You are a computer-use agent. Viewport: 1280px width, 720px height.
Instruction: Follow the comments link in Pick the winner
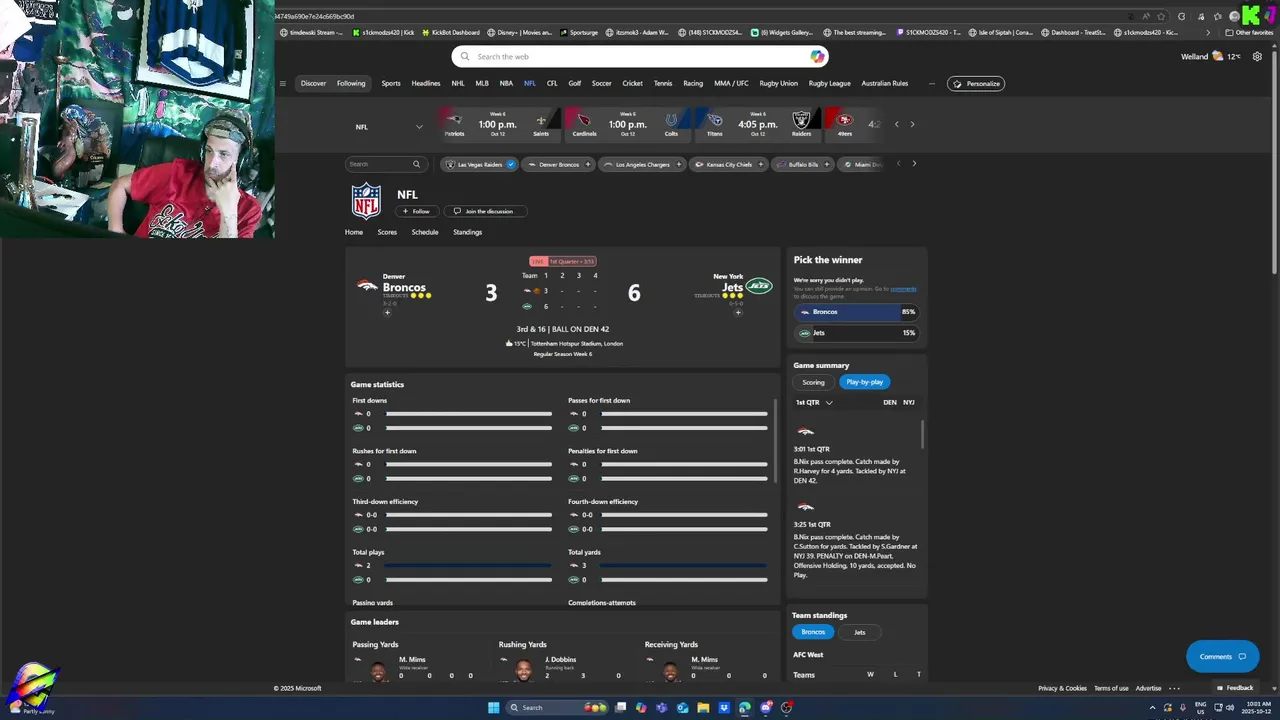tap(903, 289)
